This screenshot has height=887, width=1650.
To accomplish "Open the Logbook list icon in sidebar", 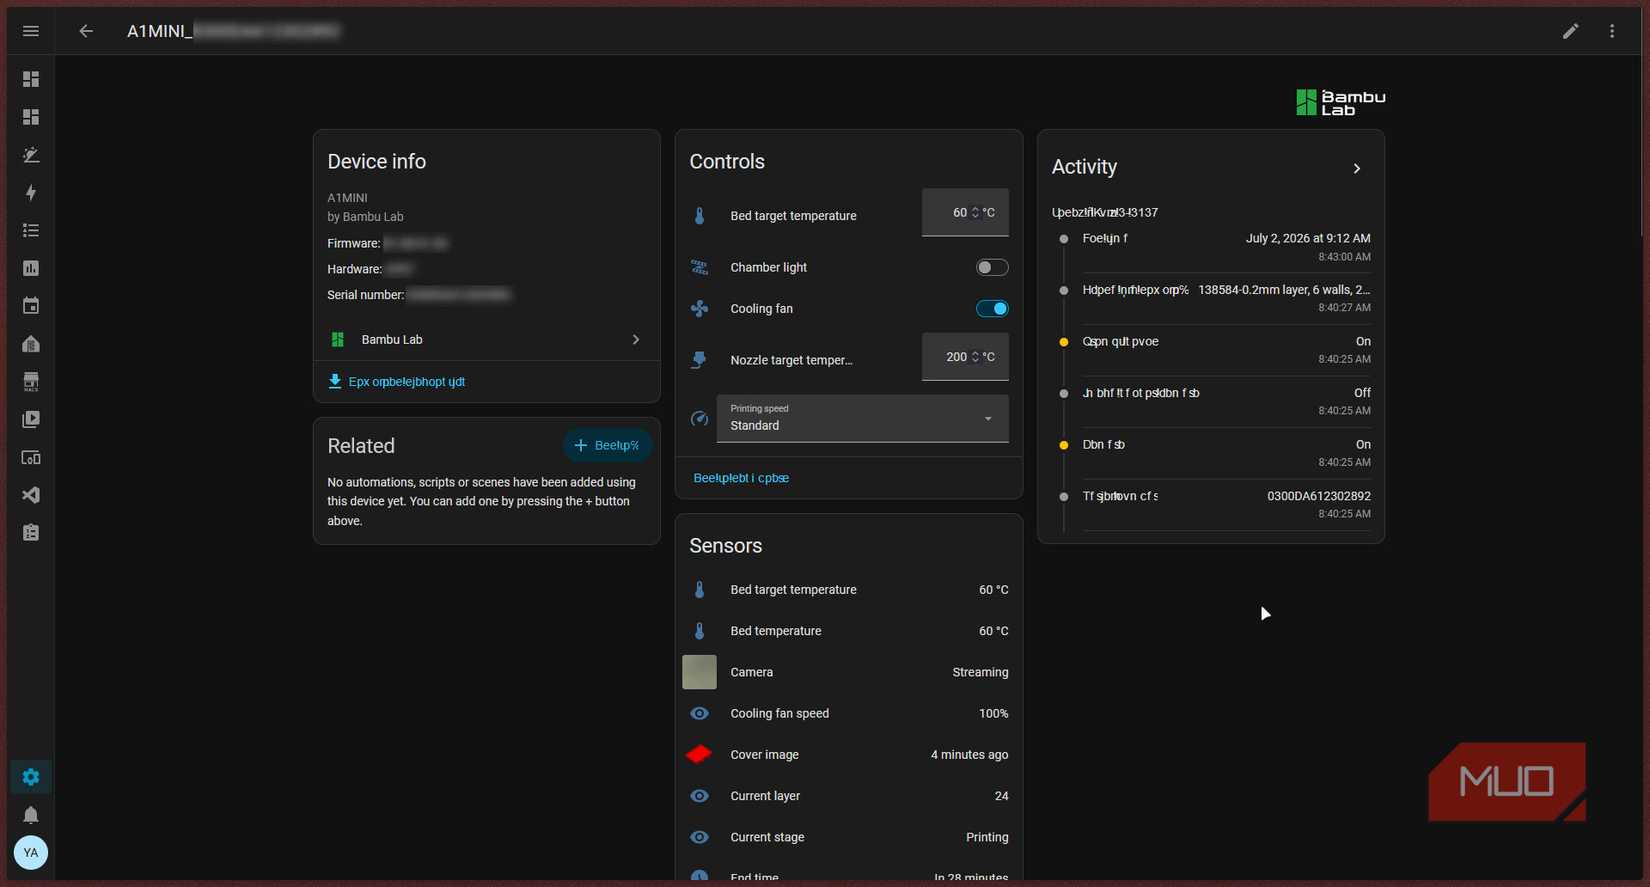I will [31, 231].
